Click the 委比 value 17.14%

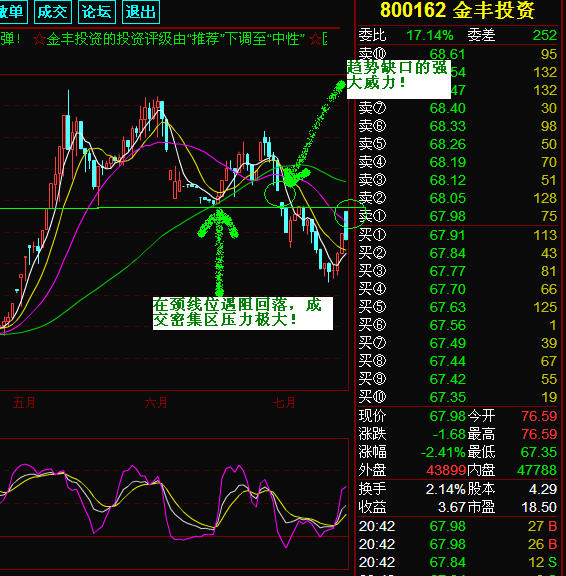point(430,36)
